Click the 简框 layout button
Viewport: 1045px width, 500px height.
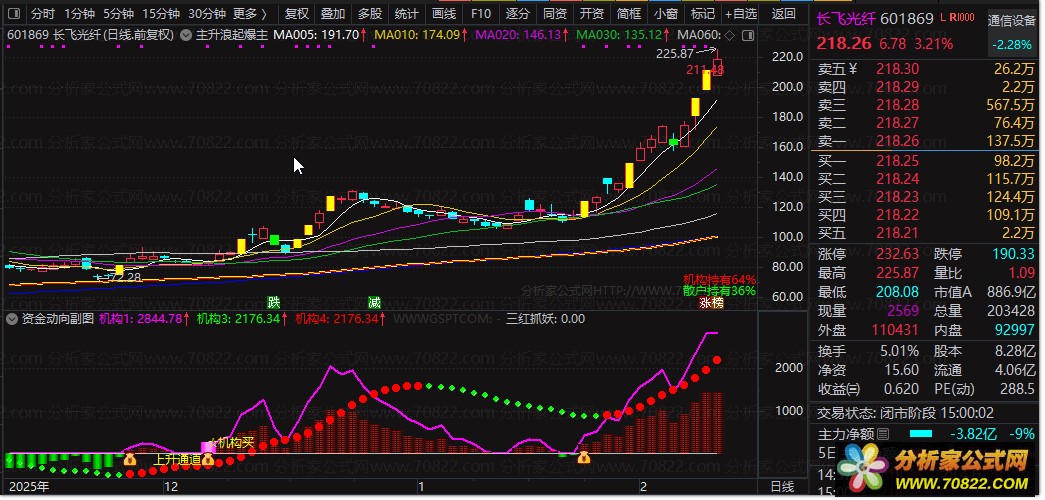[628, 13]
